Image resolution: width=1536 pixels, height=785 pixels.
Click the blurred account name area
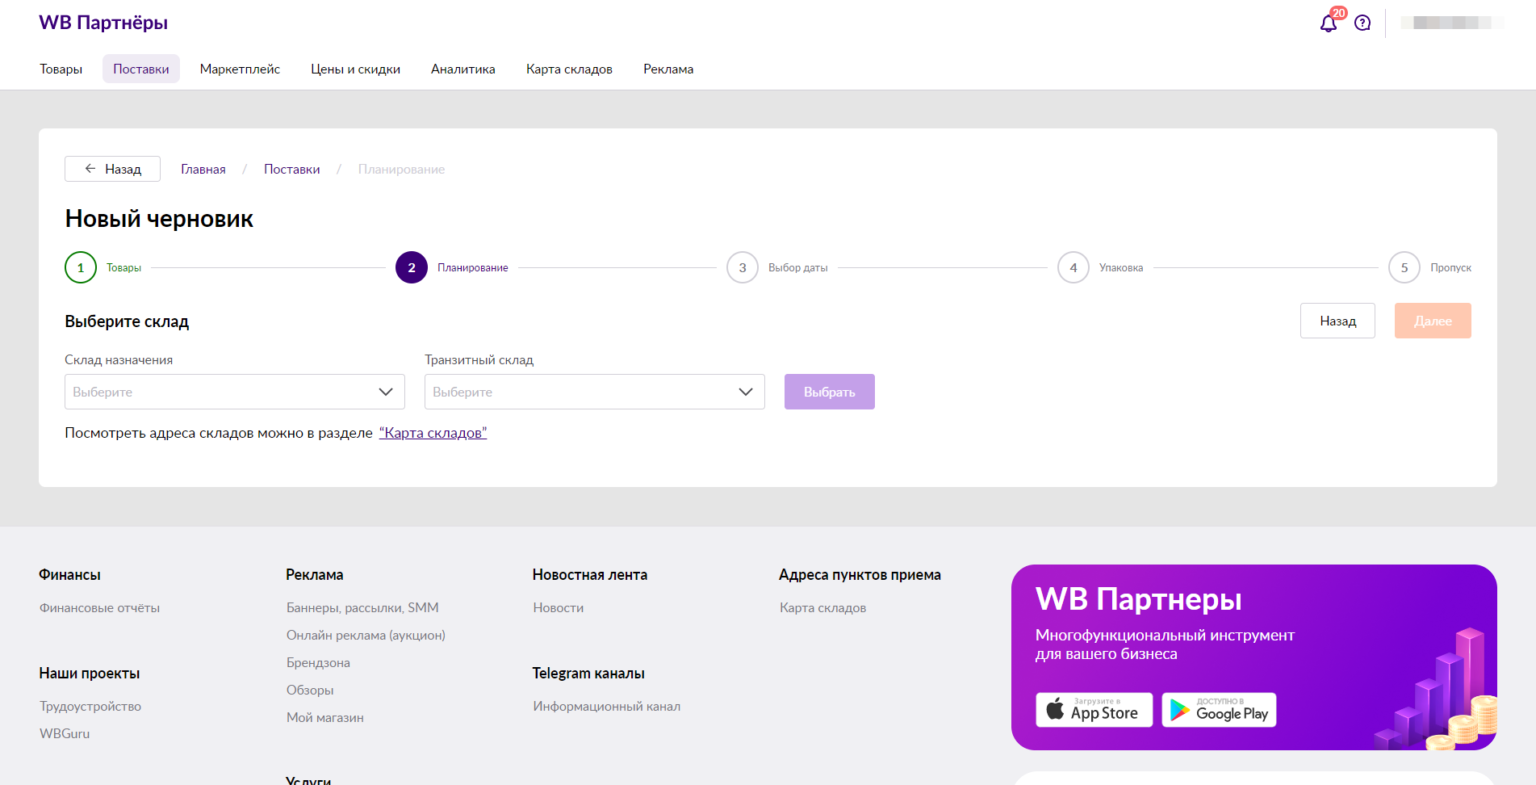(1451, 22)
